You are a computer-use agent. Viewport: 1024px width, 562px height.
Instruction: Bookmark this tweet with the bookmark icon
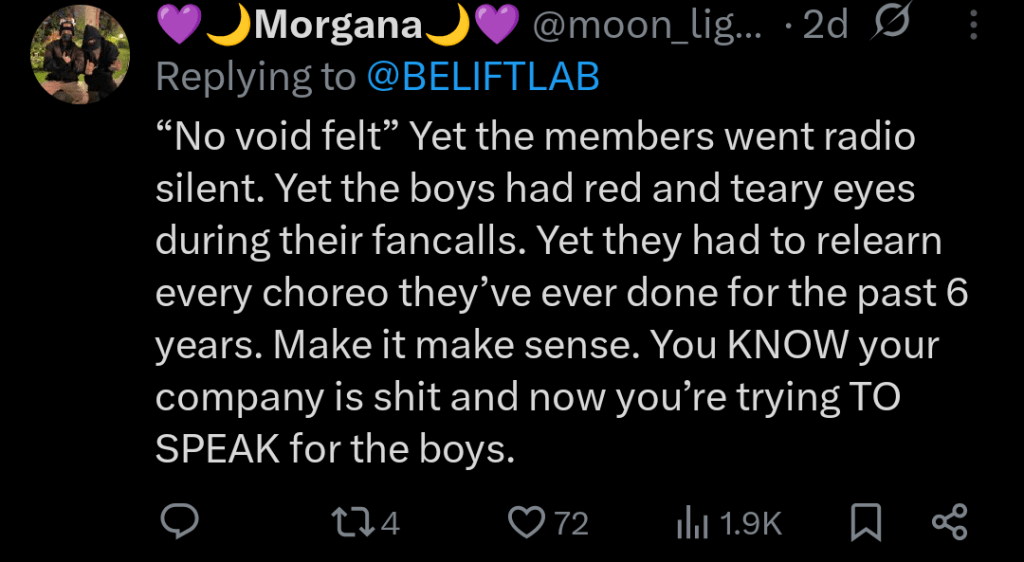867,523
